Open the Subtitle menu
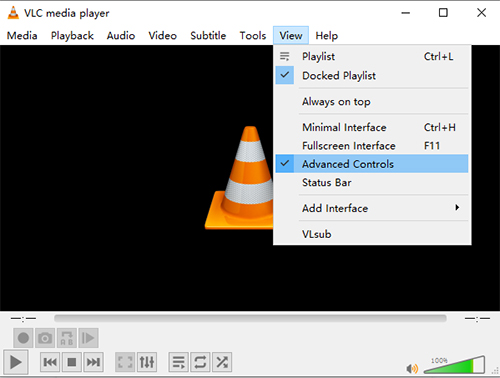Image resolution: width=500 pixels, height=378 pixels. [x=208, y=36]
